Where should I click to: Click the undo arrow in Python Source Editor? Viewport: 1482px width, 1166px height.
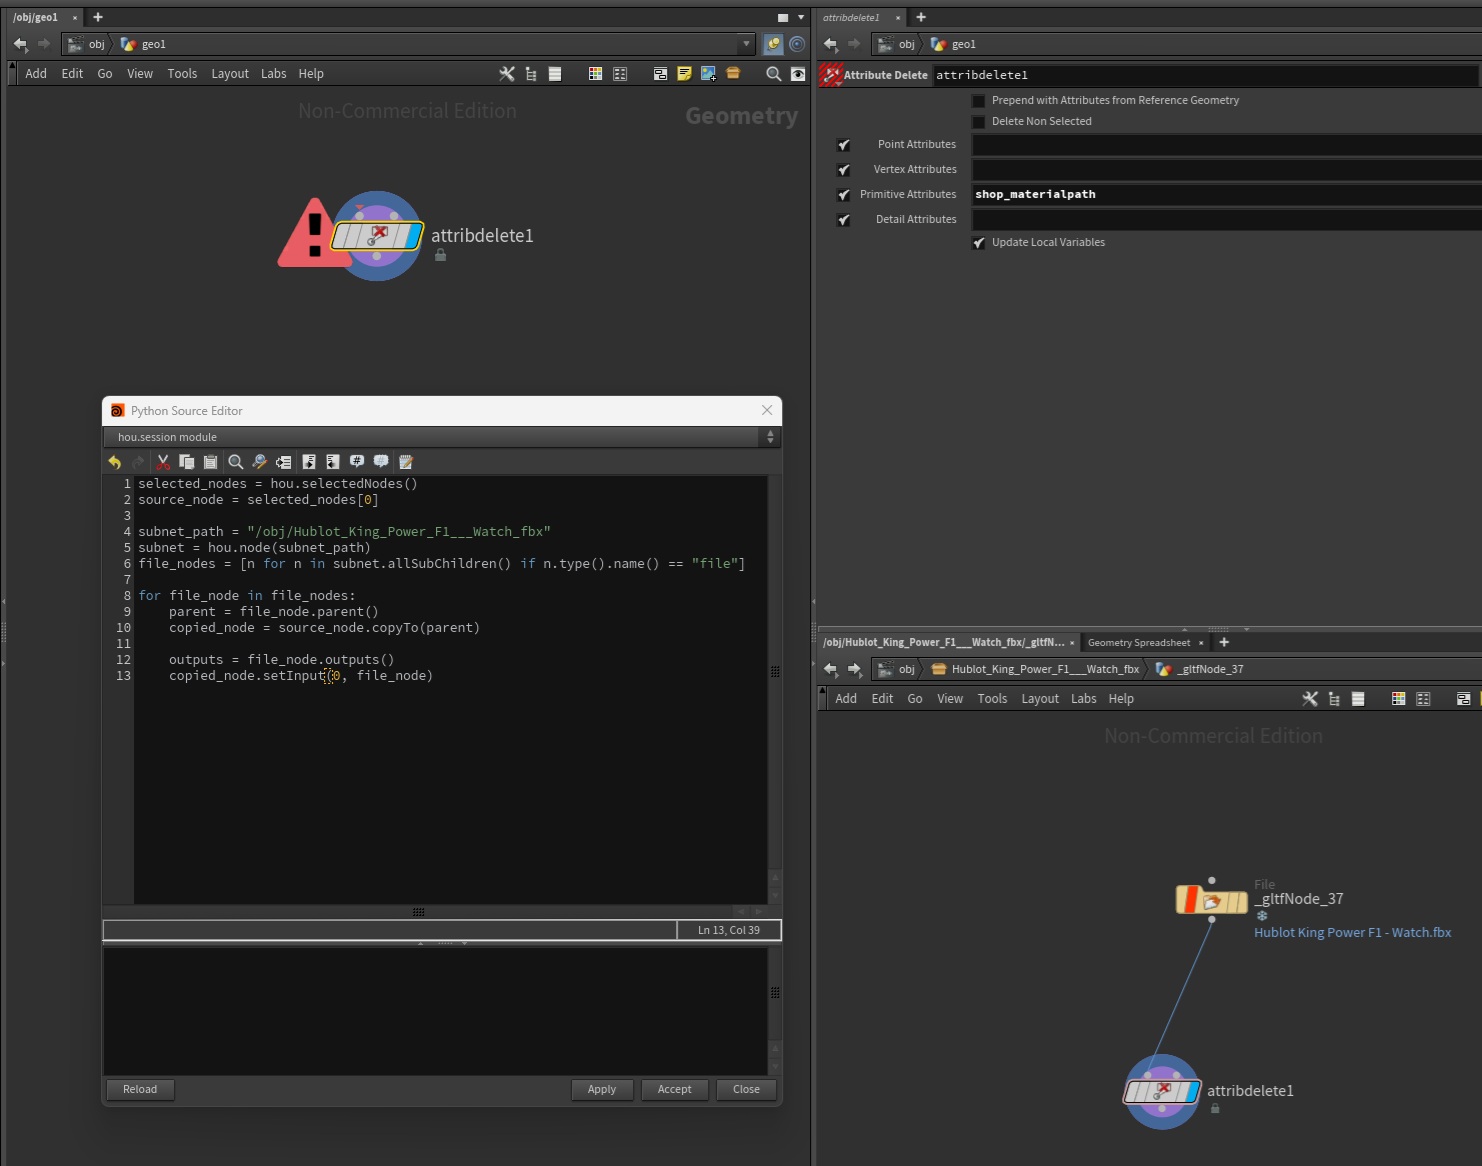[x=115, y=462]
